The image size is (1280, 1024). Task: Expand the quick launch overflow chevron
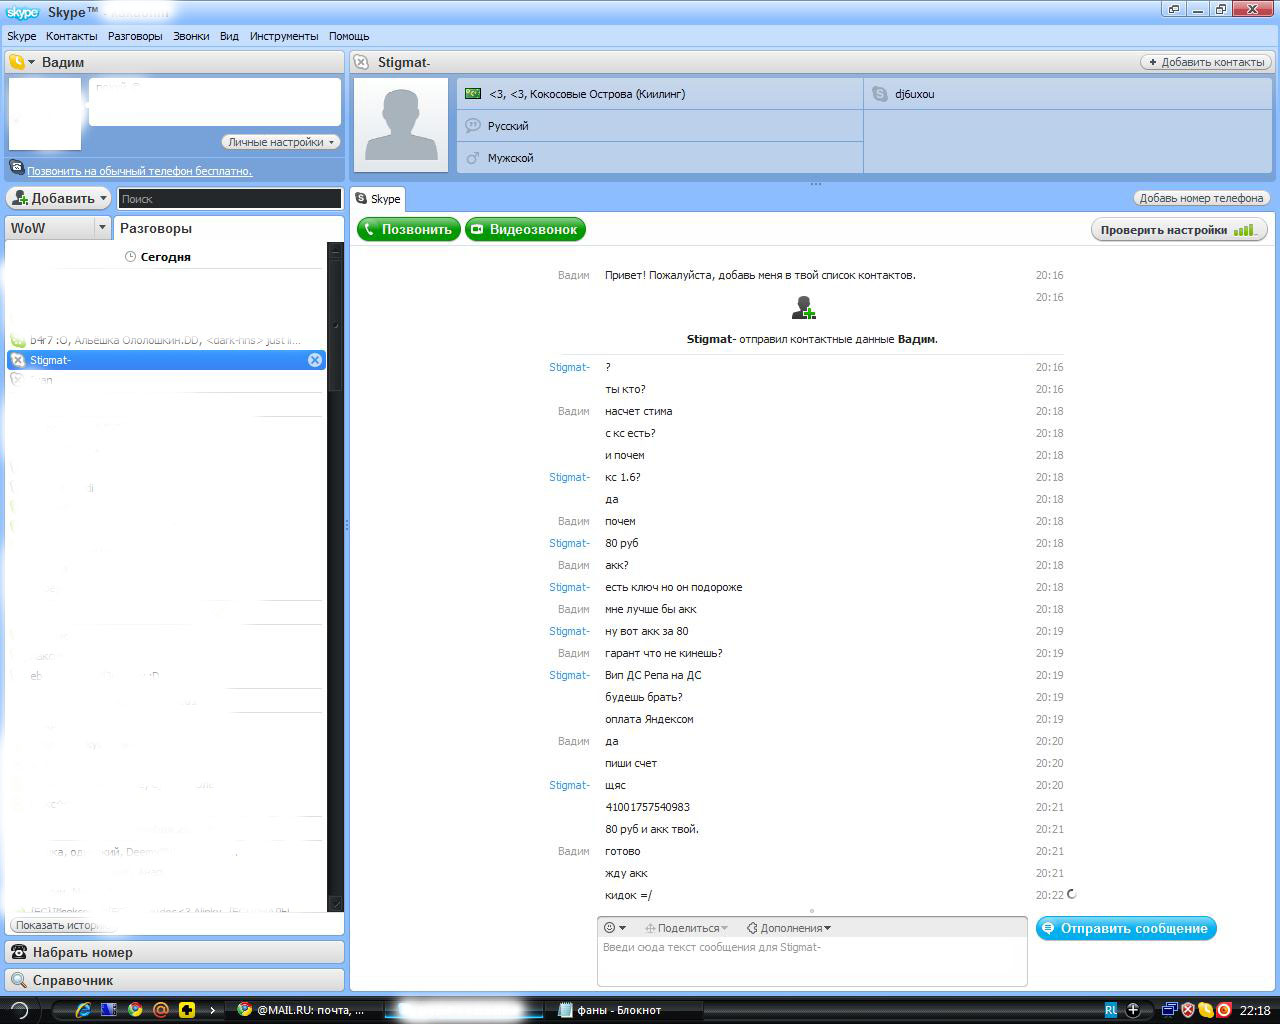point(212,1010)
